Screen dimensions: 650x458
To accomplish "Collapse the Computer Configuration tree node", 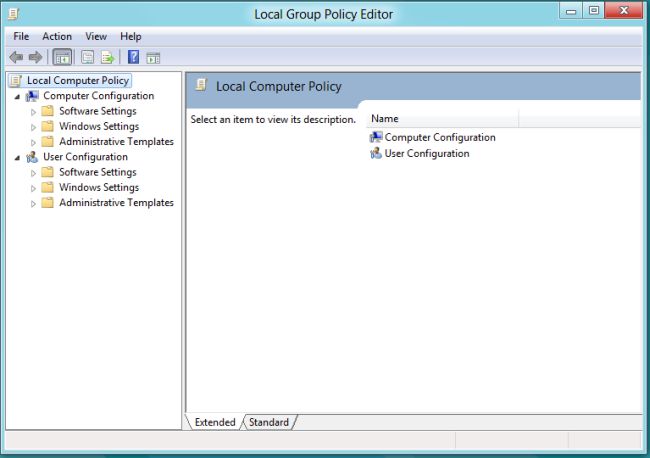I will pos(17,97).
